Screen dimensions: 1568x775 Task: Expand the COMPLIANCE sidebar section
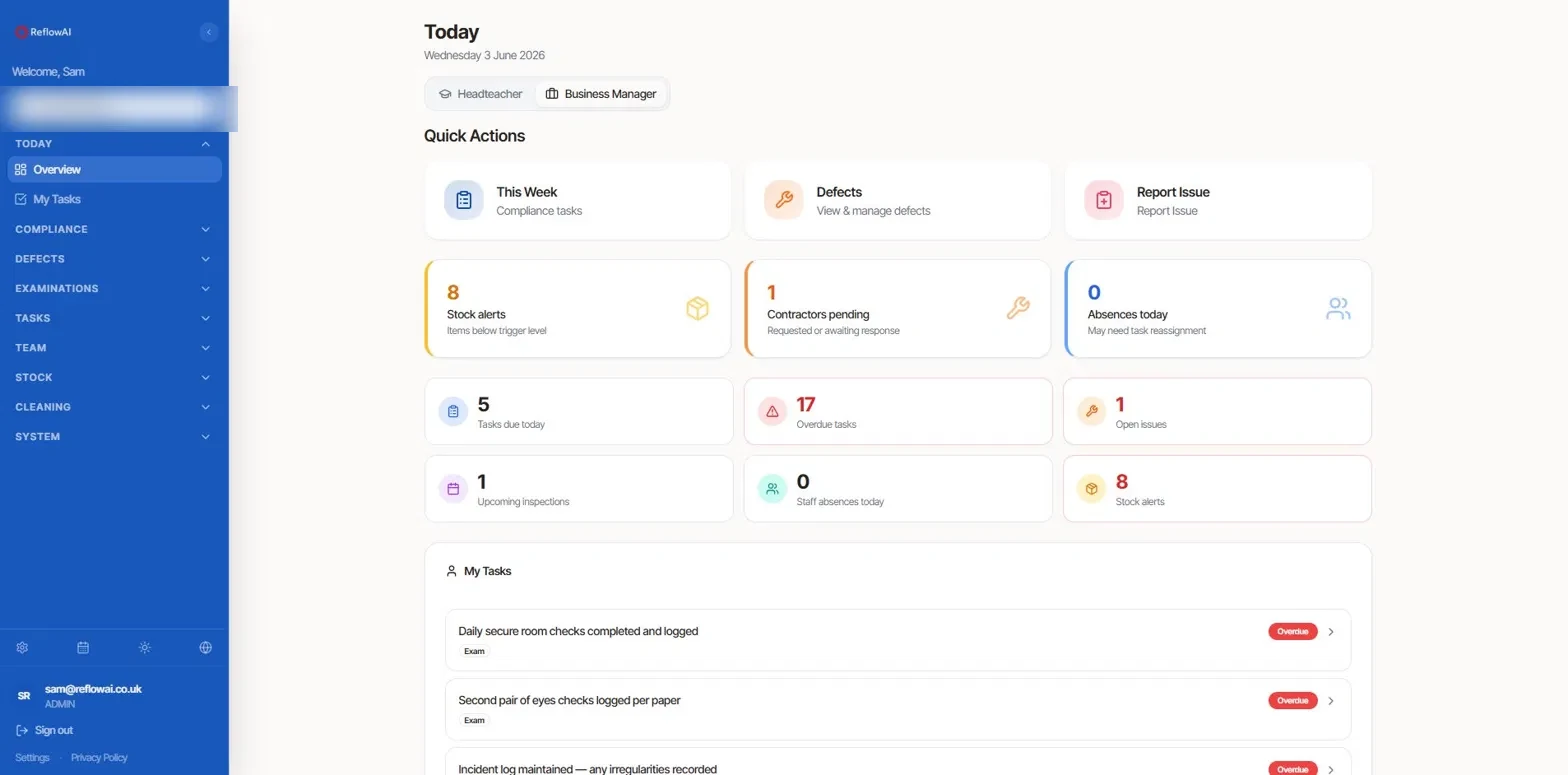click(x=114, y=229)
